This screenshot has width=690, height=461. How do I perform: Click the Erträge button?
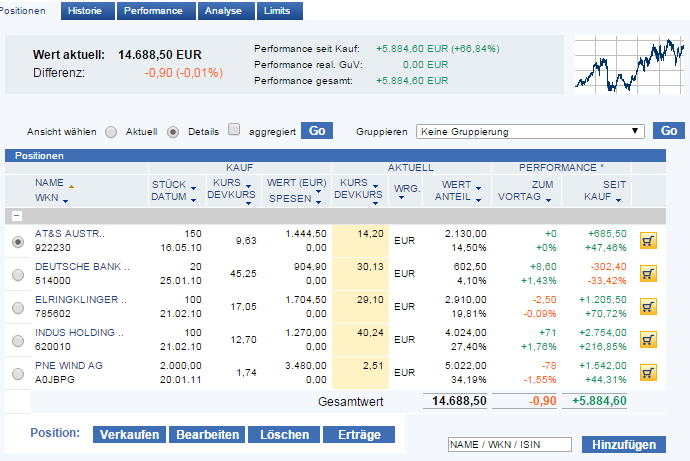(x=359, y=435)
